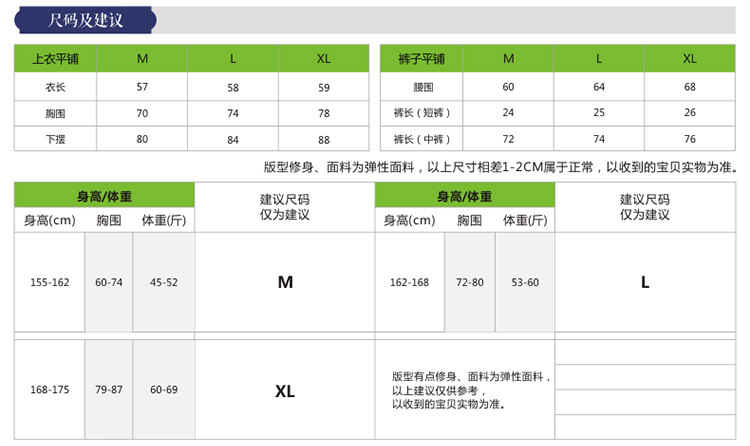Screen dimensions: 750x446
Task: Select the 下摆 XL value 88
Action: click(324, 140)
